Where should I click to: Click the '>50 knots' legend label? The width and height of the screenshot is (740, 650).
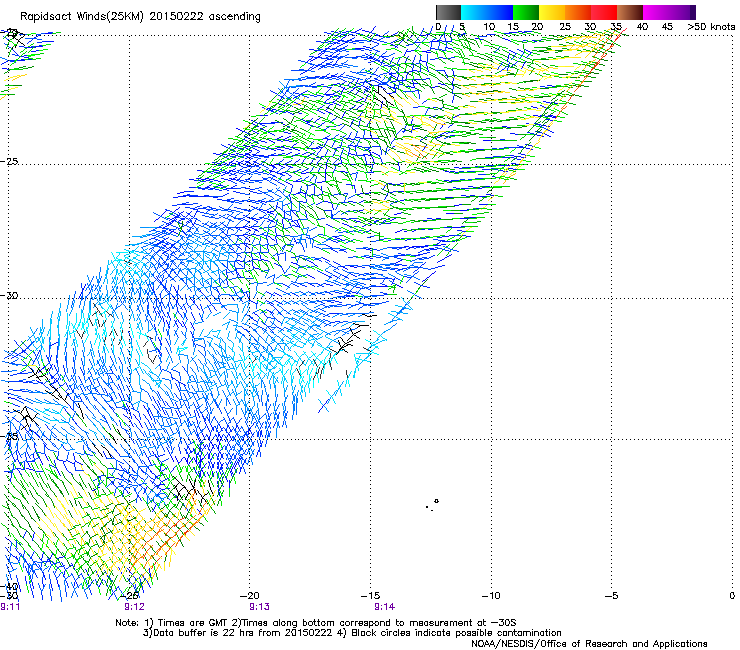point(711,27)
